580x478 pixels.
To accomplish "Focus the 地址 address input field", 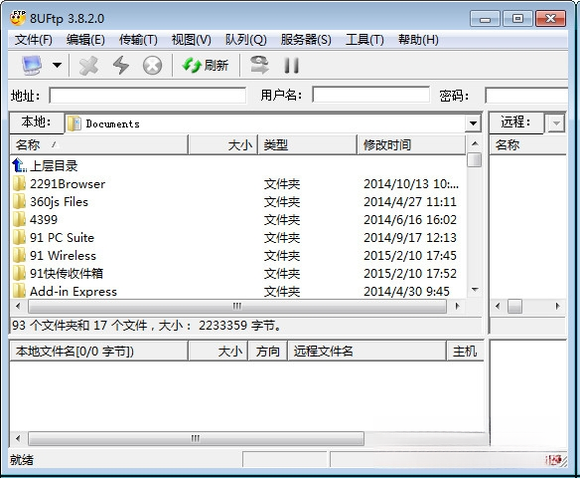I will point(148,95).
